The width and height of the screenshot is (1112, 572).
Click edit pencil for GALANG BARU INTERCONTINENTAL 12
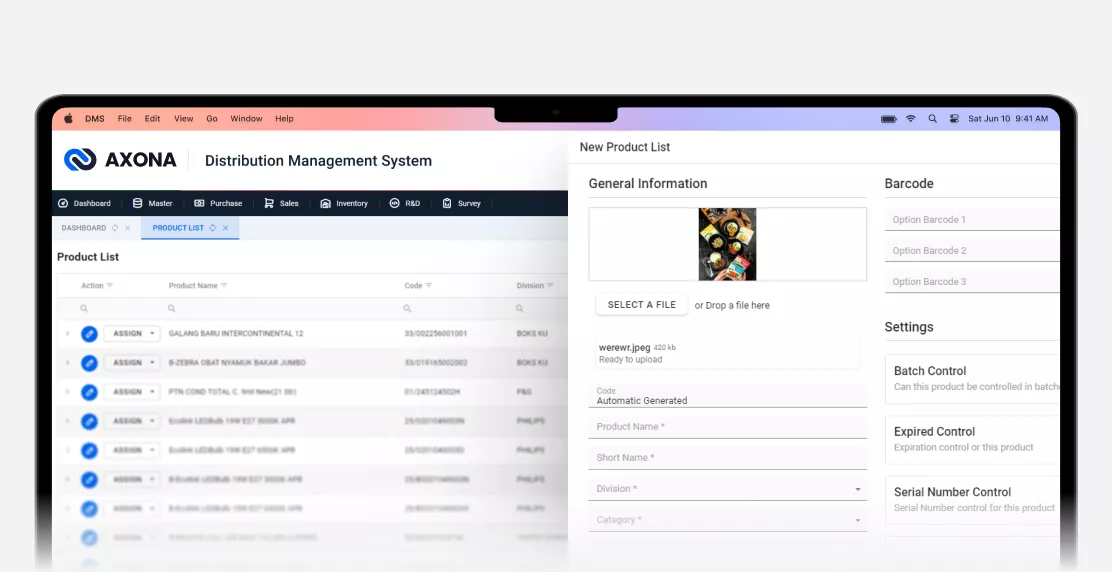click(x=89, y=333)
